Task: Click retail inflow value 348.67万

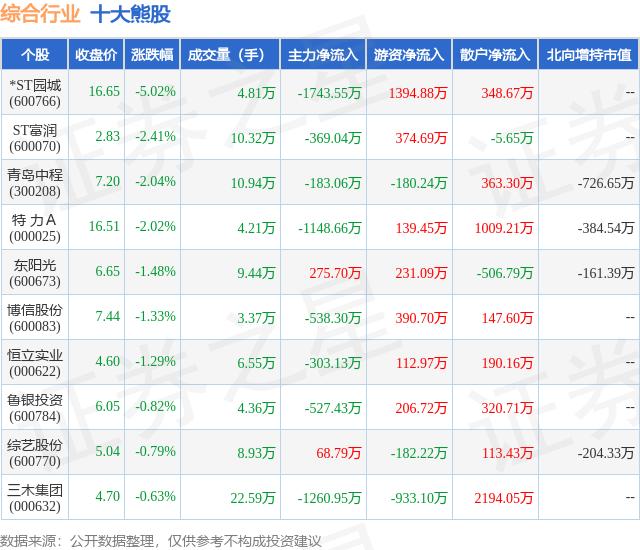Action: 507,93
